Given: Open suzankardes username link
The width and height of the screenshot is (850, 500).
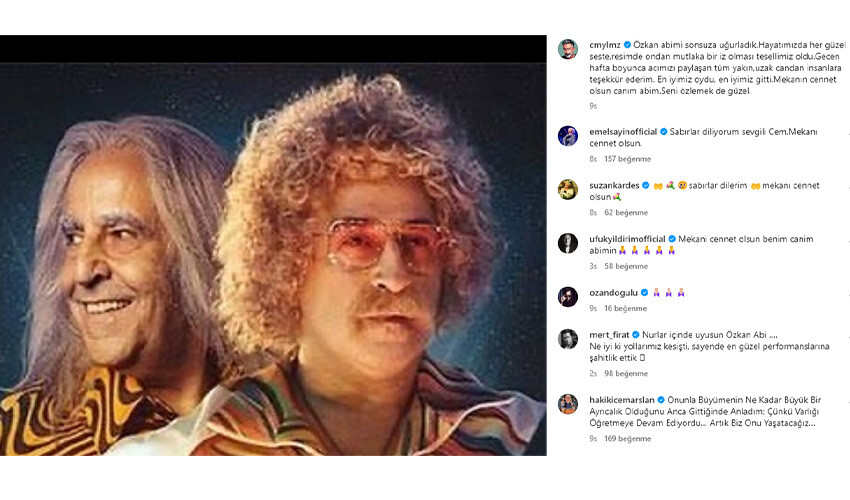Looking at the screenshot, I should click(x=613, y=185).
